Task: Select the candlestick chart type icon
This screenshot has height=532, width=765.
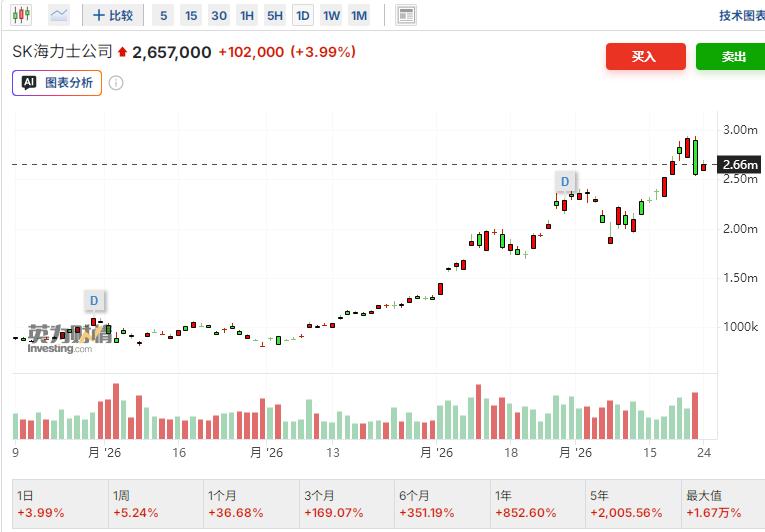Action: click(21, 15)
